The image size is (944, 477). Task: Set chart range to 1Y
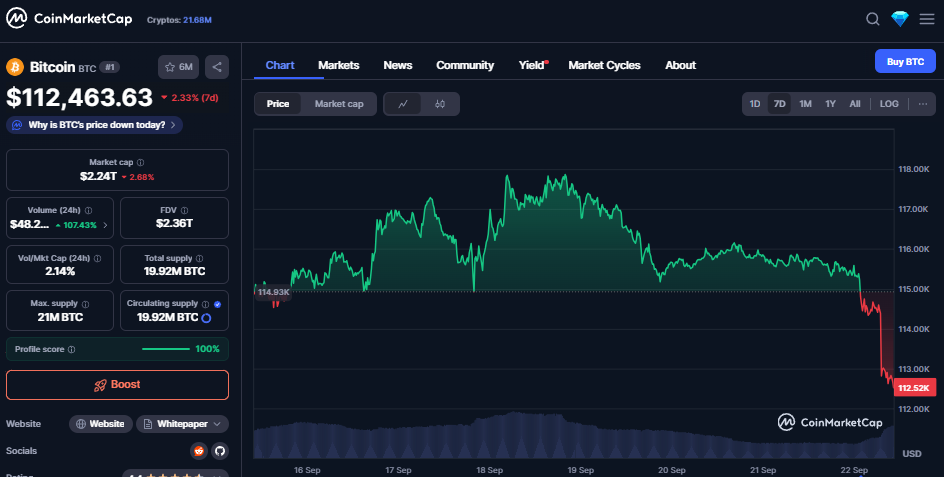click(x=830, y=104)
